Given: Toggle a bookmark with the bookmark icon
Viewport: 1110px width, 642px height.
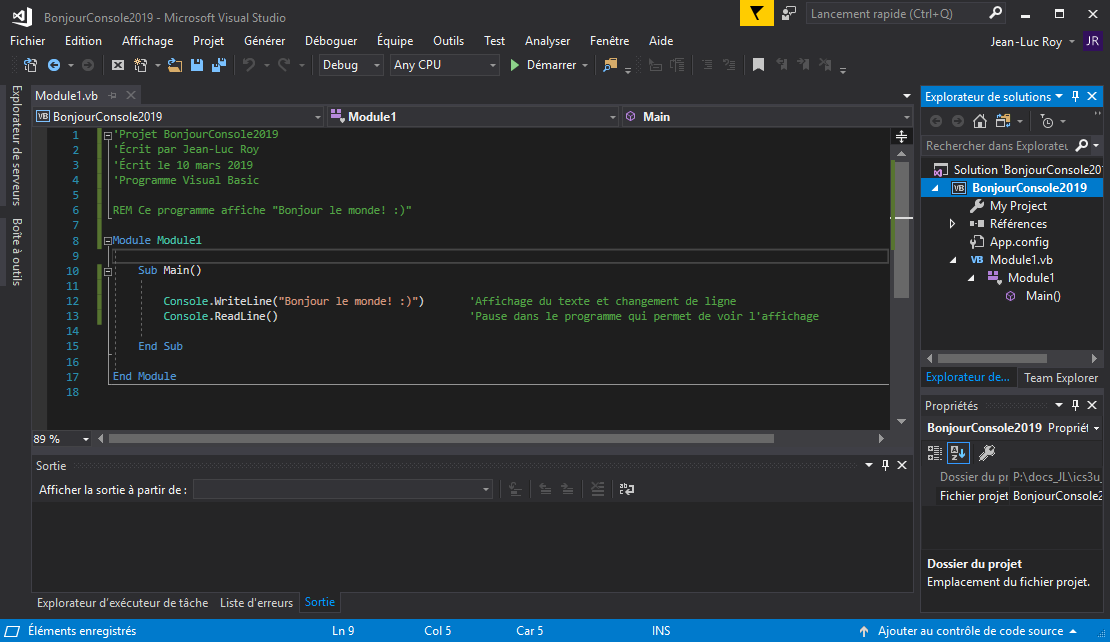Looking at the screenshot, I should pos(758,65).
